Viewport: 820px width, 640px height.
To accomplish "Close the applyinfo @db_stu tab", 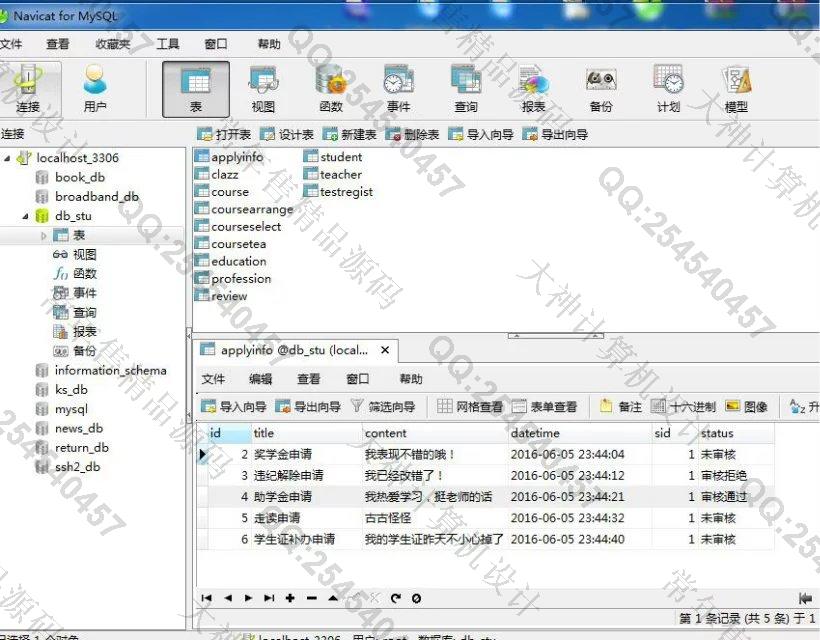I will (x=385, y=350).
